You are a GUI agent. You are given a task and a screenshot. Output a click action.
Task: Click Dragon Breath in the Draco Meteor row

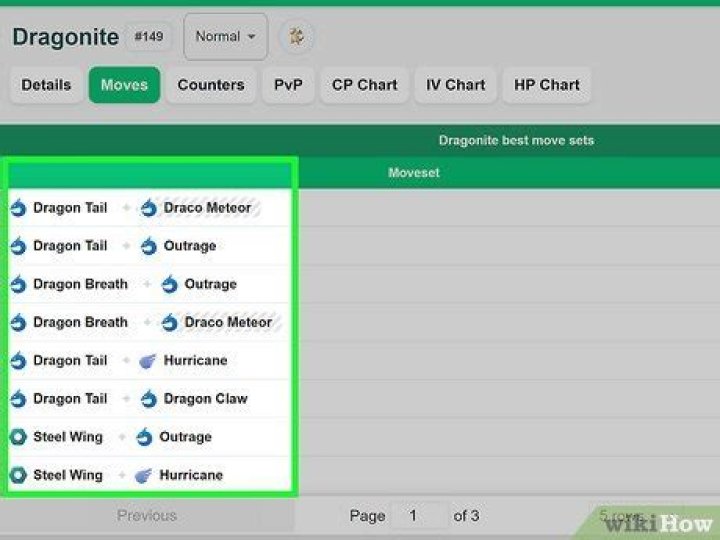coord(81,322)
